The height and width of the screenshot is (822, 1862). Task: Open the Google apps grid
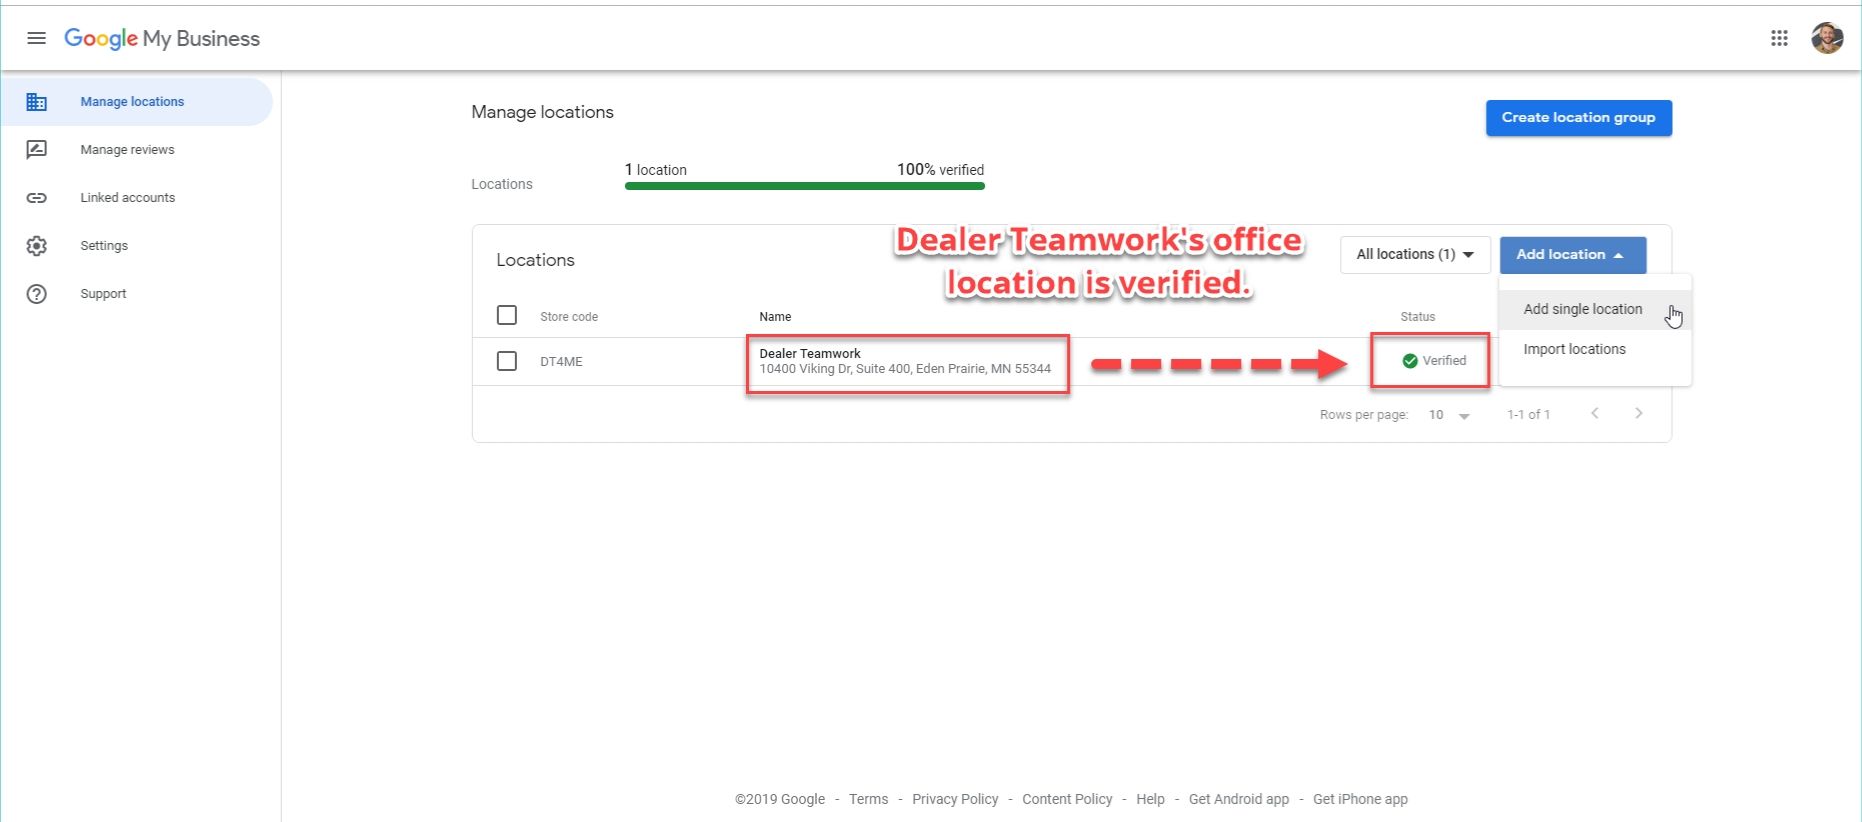click(x=1779, y=38)
